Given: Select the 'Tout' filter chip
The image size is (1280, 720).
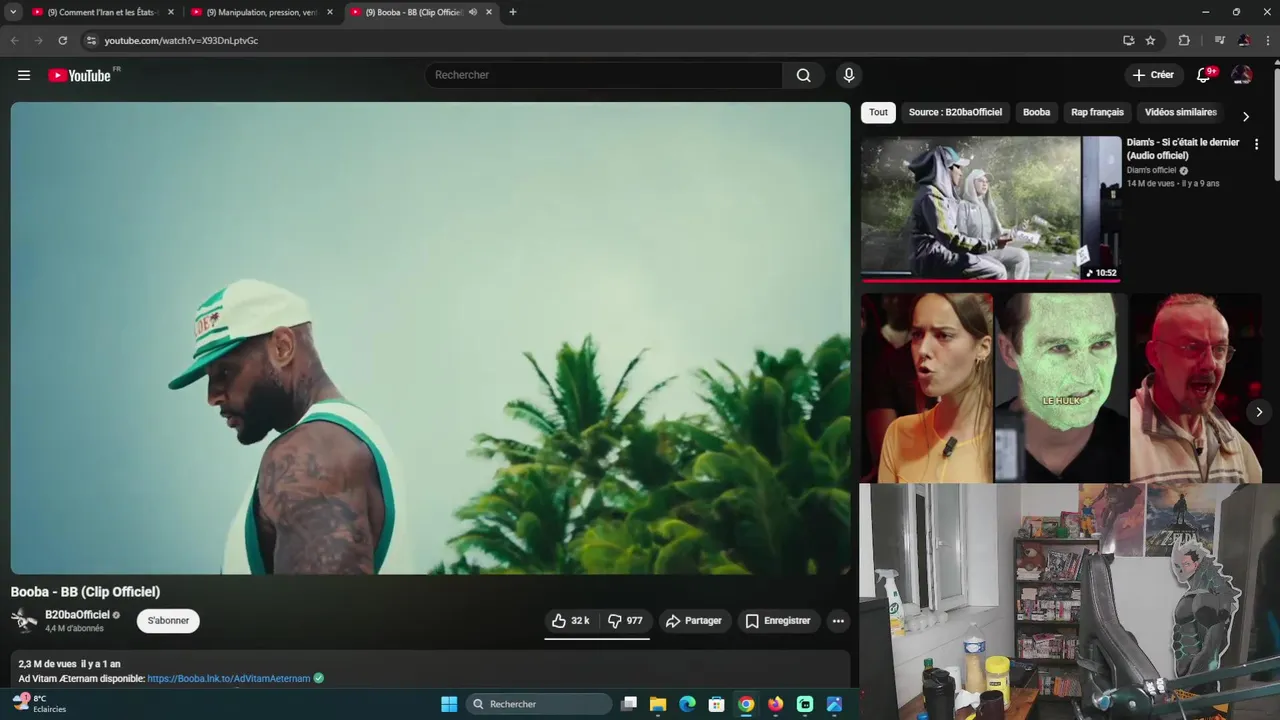Looking at the screenshot, I should tap(878, 112).
